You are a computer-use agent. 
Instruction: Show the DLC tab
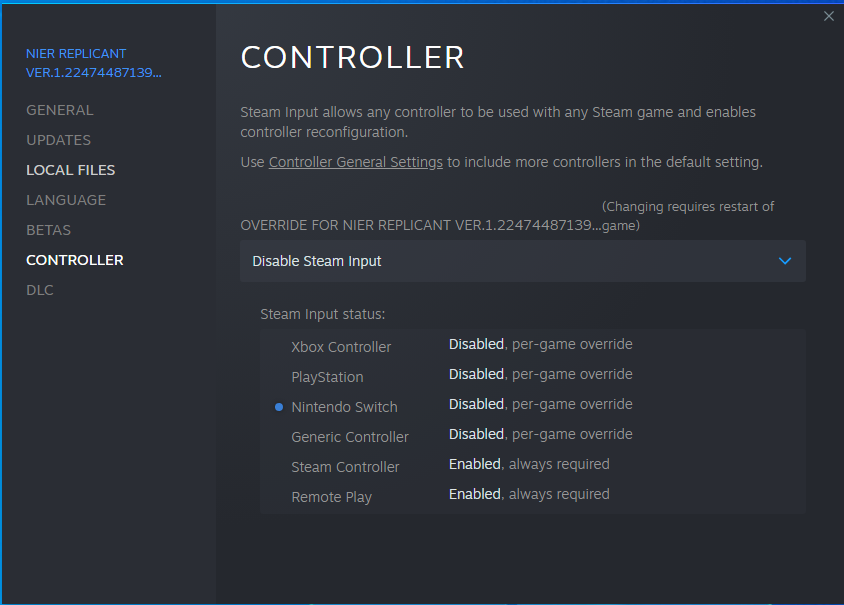pyautogui.click(x=40, y=290)
